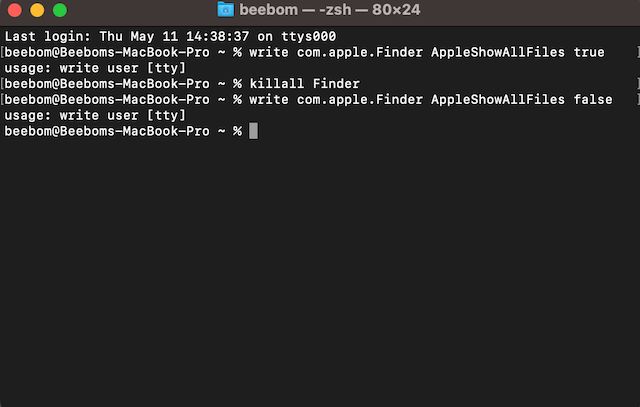Click second "usage: write user [tty]" output
Viewport: 640px width, 407px height.
point(95,116)
